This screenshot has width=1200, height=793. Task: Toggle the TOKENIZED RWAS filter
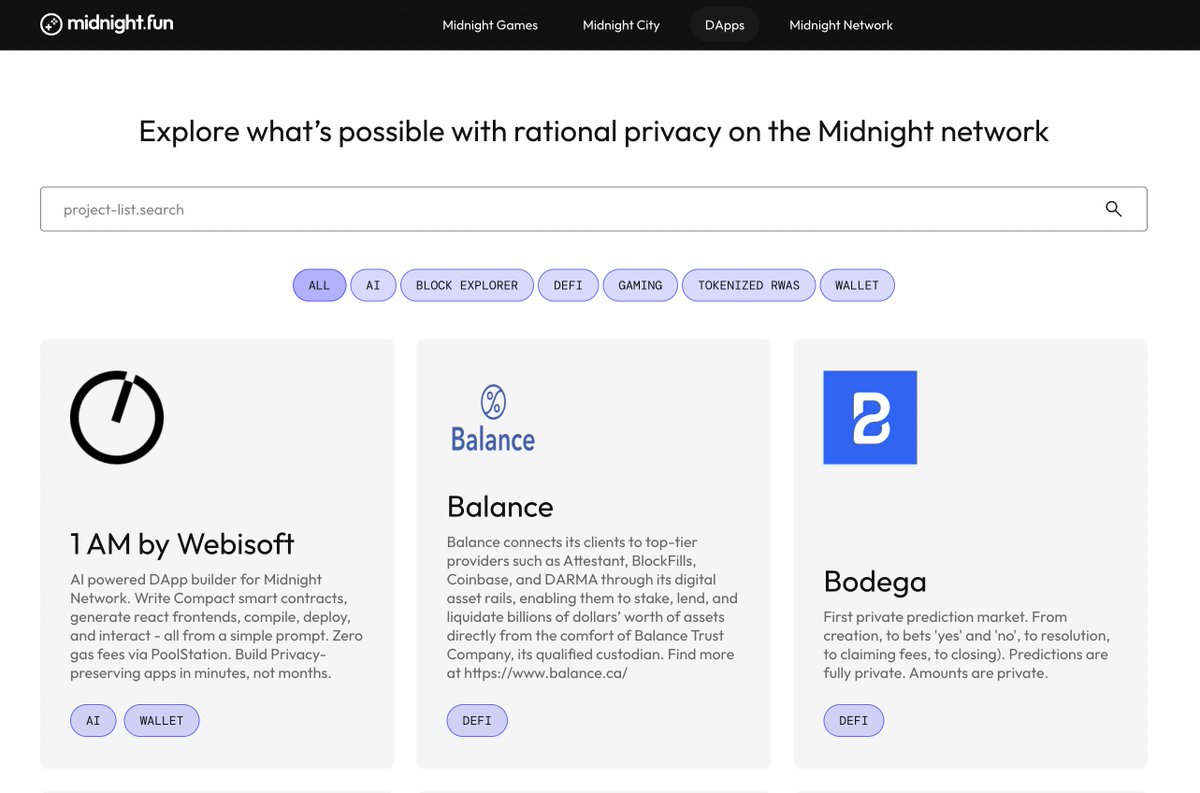click(748, 285)
